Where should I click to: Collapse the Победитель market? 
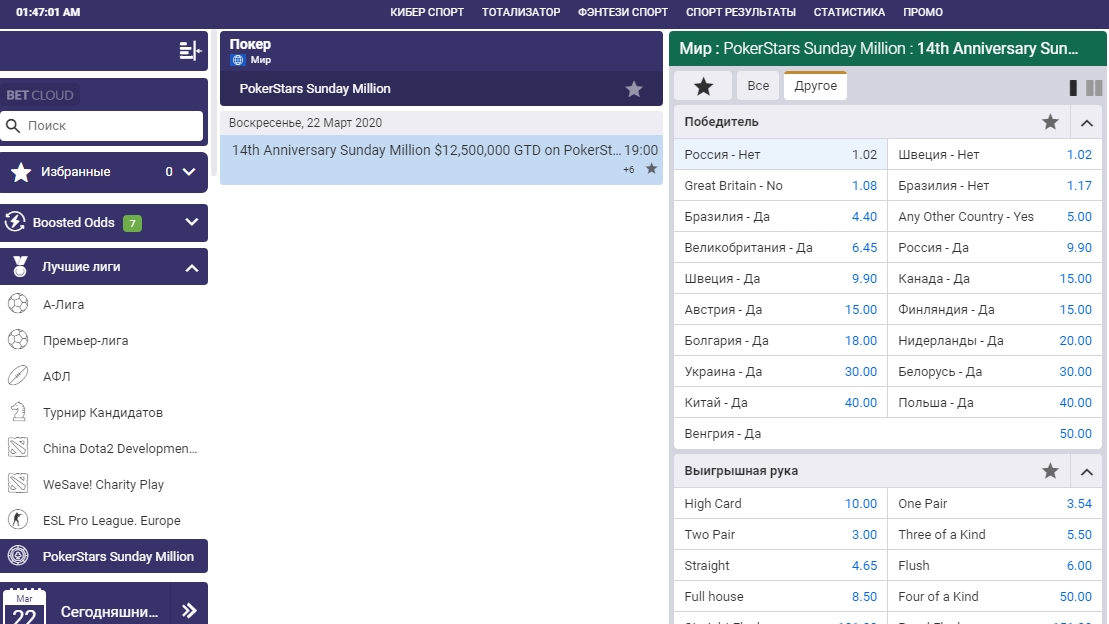pos(1087,122)
